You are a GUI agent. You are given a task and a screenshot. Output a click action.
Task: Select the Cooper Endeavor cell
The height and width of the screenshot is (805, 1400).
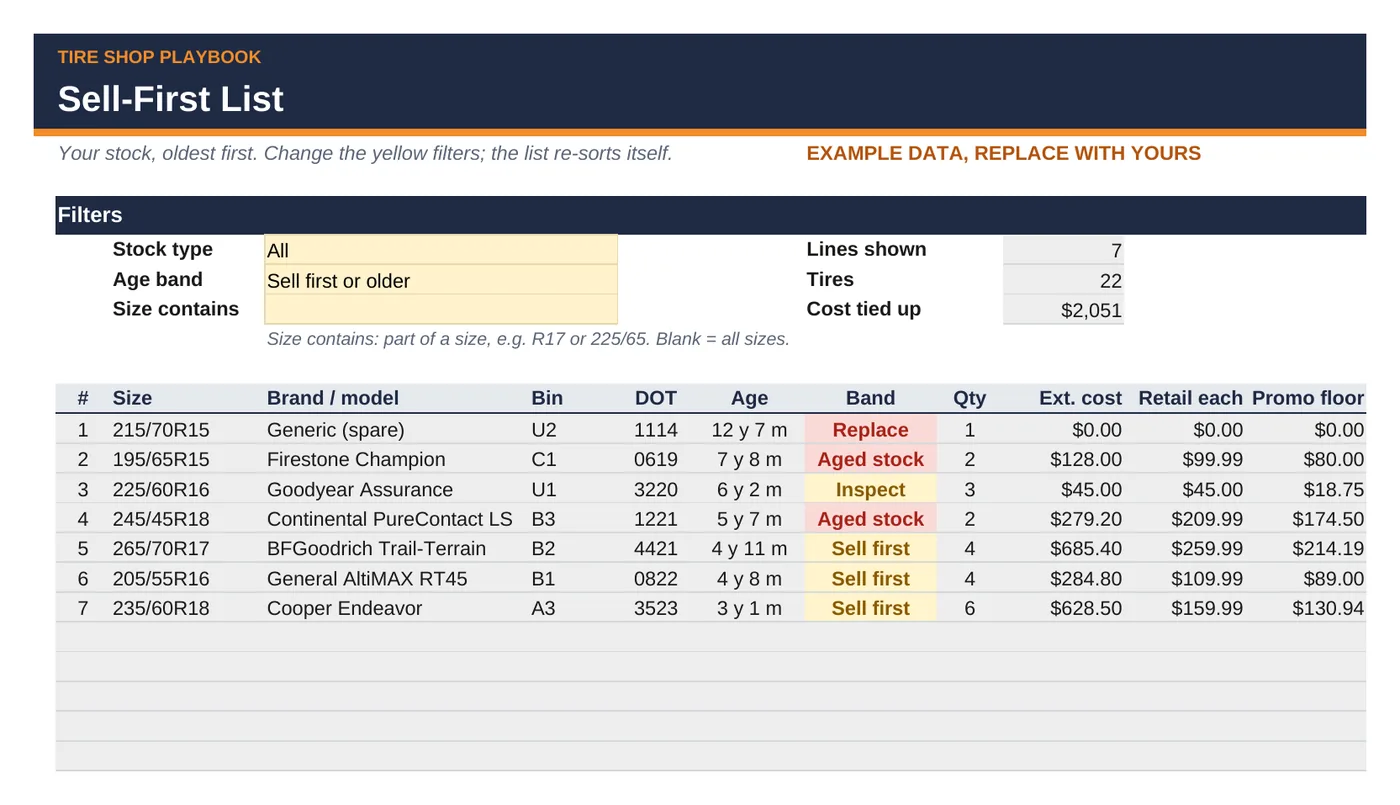pyautogui.click(x=345, y=609)
